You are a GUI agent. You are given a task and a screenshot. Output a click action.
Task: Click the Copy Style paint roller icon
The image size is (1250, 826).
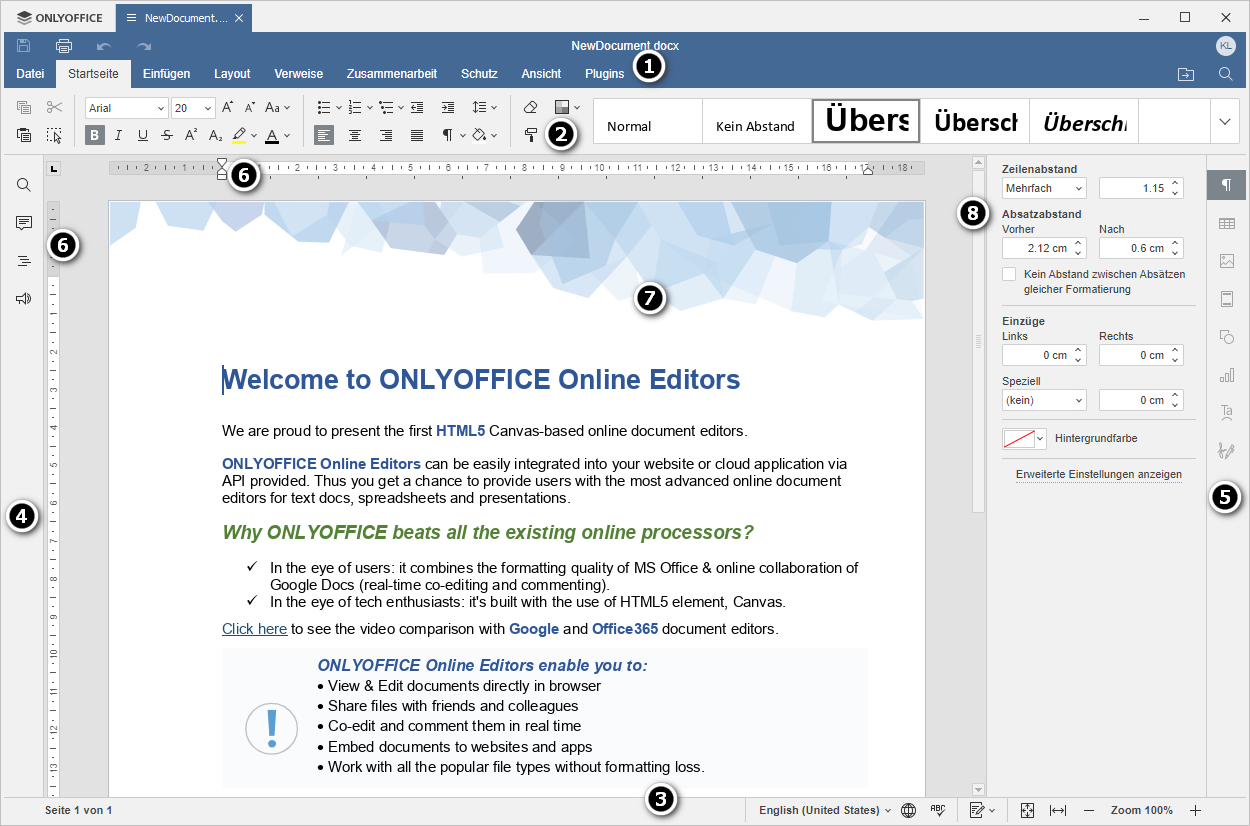pos(531,135)
